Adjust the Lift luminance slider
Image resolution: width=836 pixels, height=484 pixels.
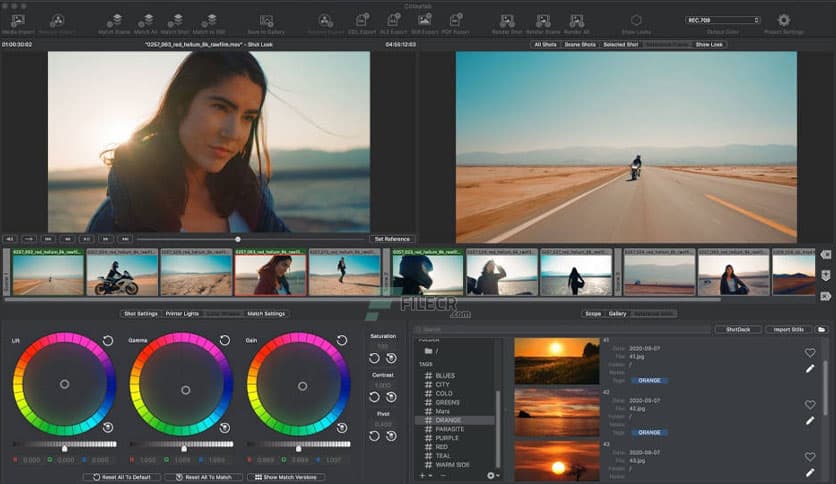(65, 448)
